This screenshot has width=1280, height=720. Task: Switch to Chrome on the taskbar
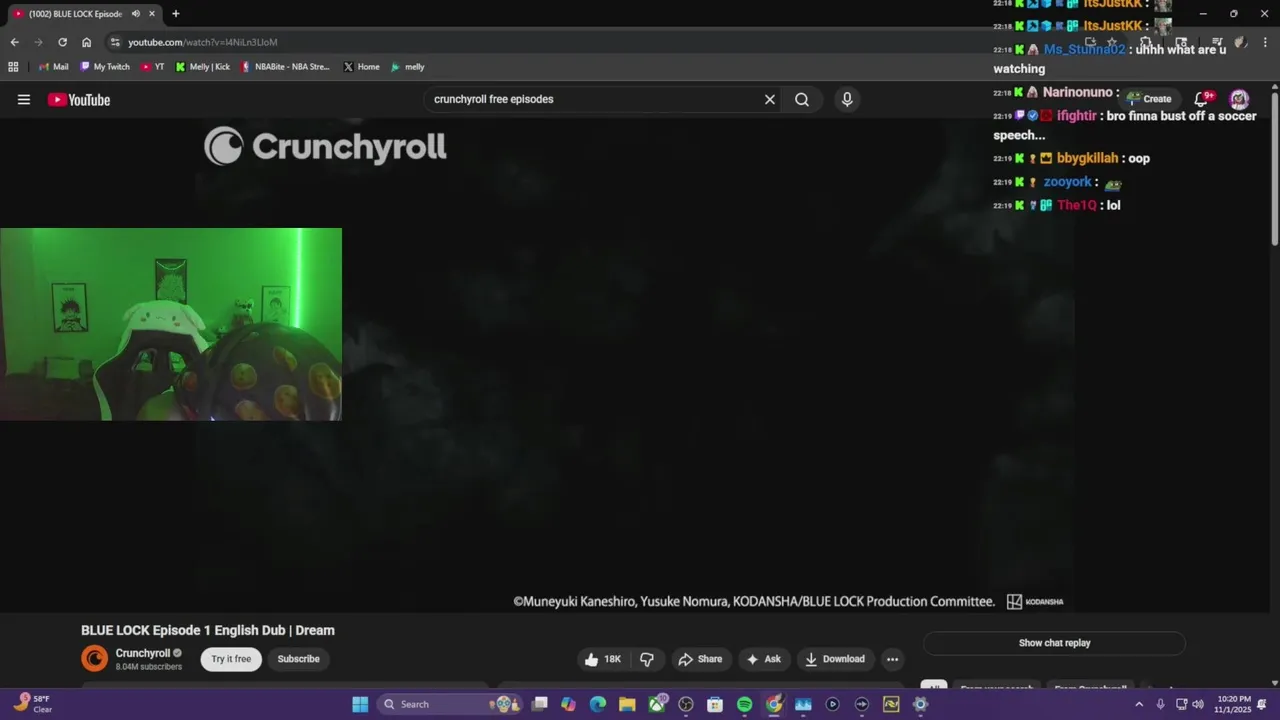click(x=774, y=704)
